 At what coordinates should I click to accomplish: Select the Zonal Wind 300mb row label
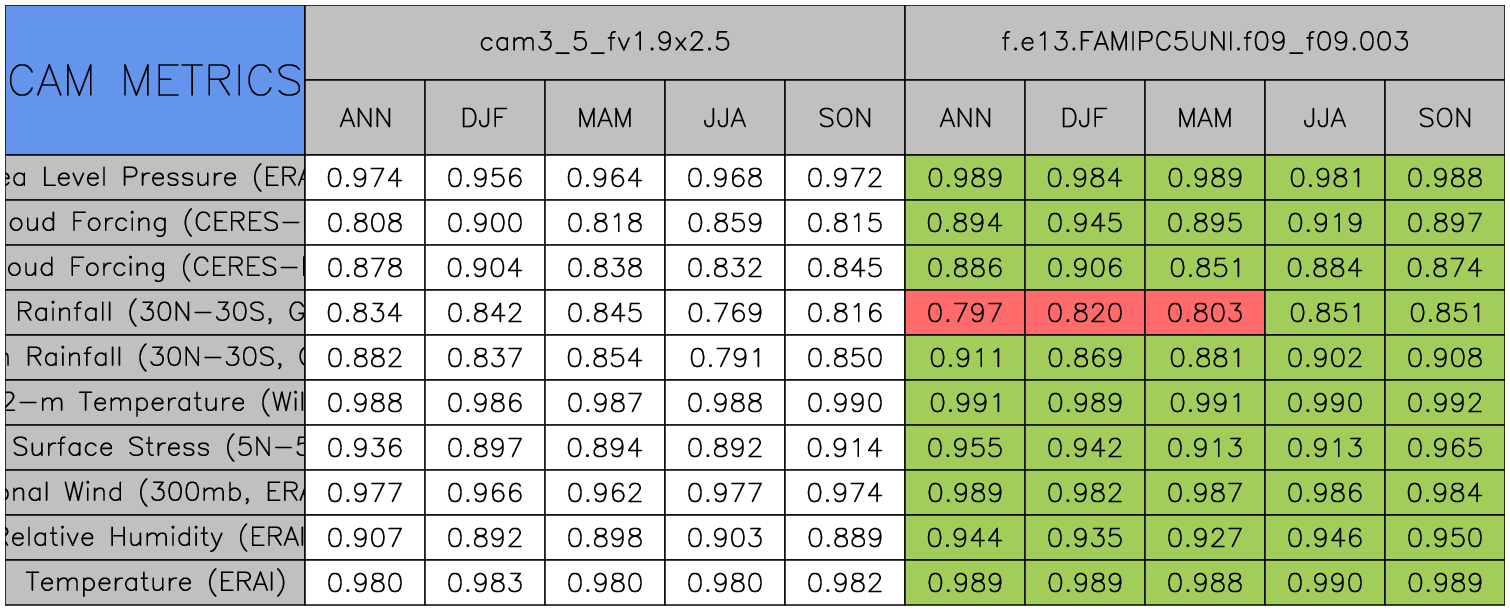154,493
